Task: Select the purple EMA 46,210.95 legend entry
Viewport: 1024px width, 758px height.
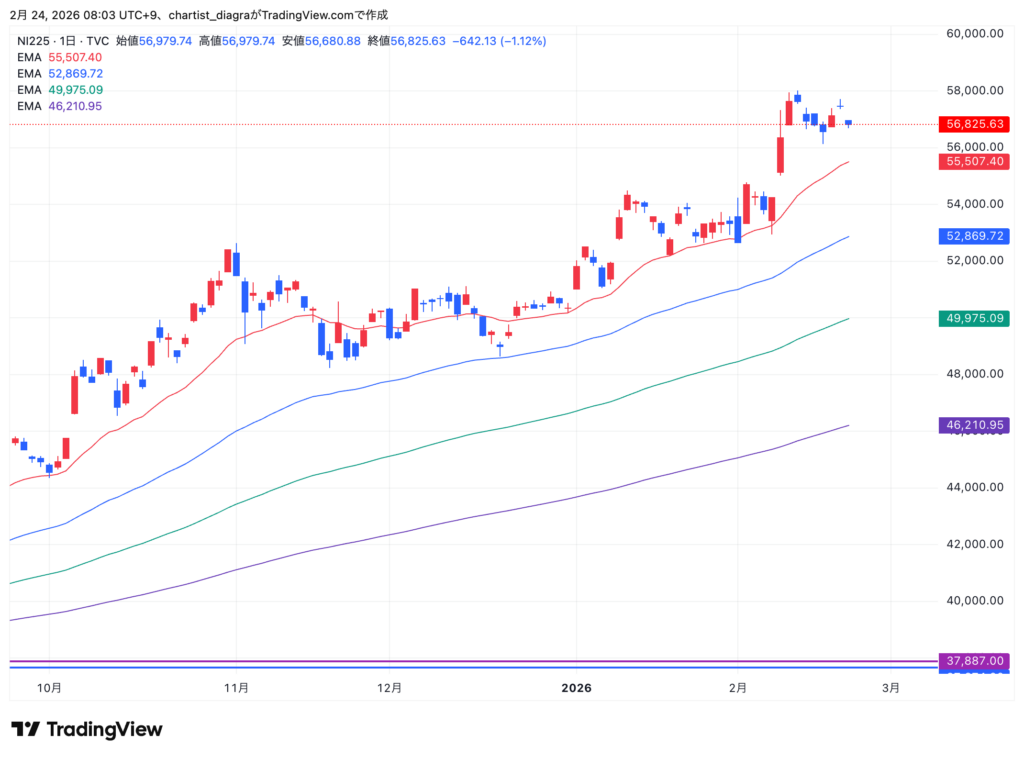Action: tap(60, 105)
